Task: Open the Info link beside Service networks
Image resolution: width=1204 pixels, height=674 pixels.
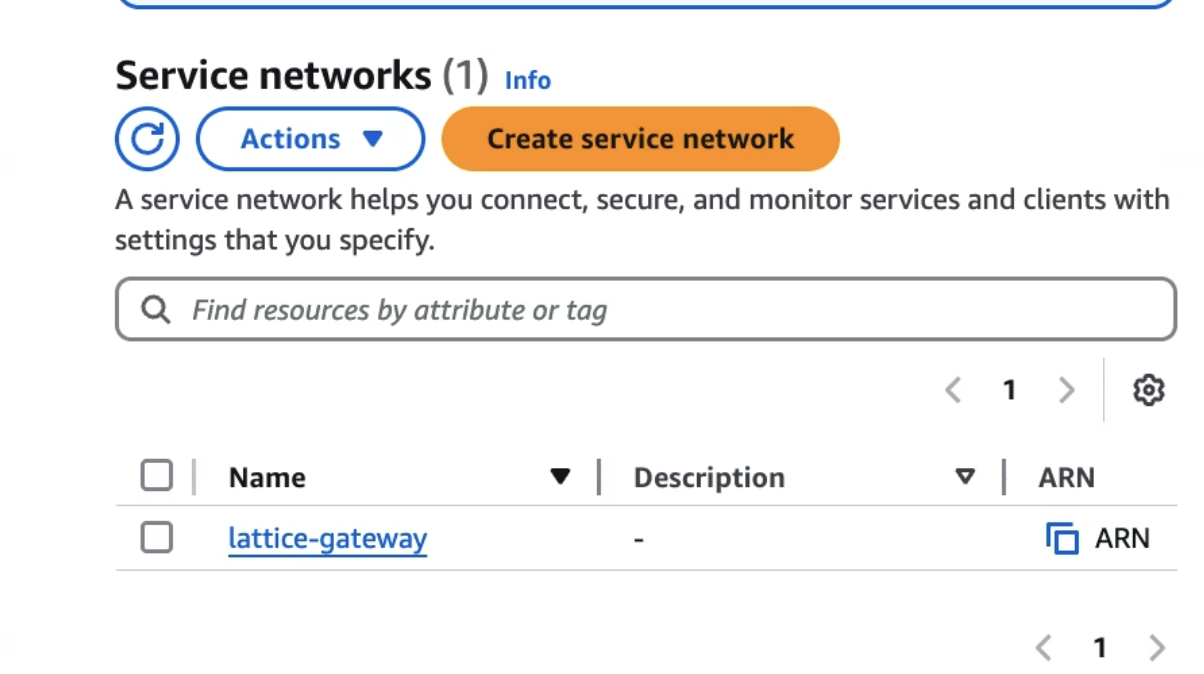Action: pyautogui.click(x=528, y=80)
